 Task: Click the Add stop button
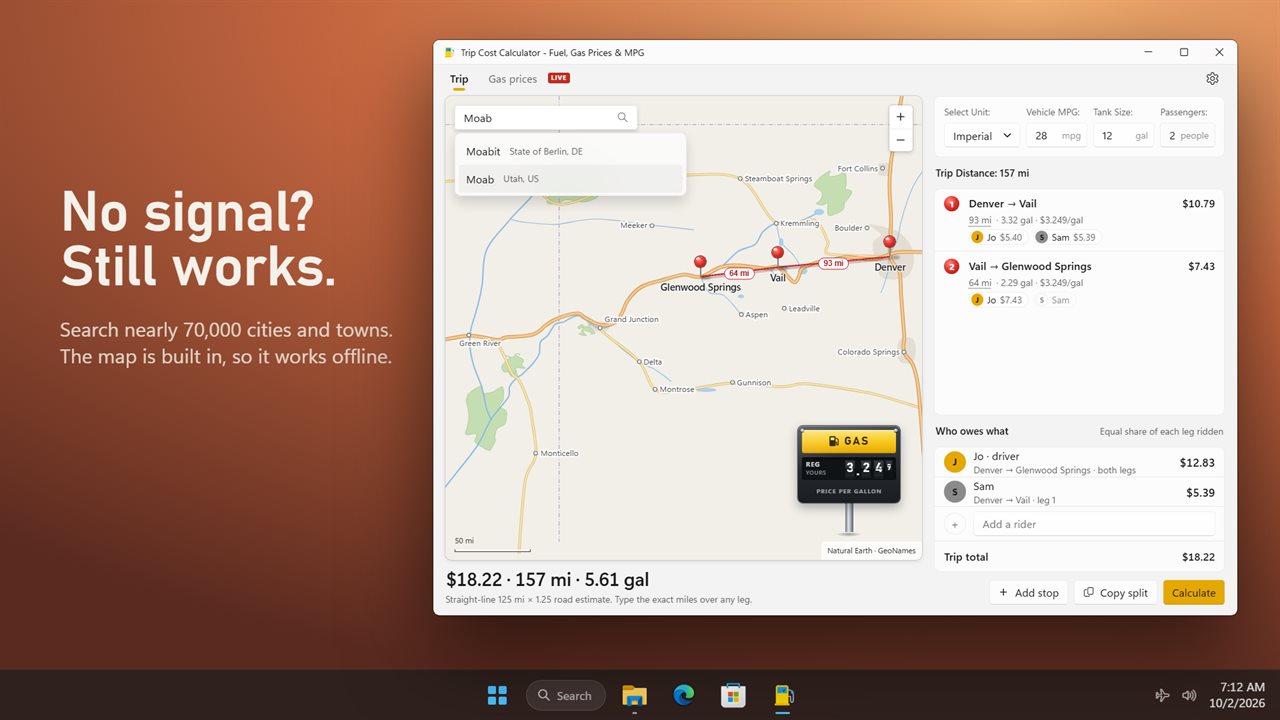(1029, 593)
